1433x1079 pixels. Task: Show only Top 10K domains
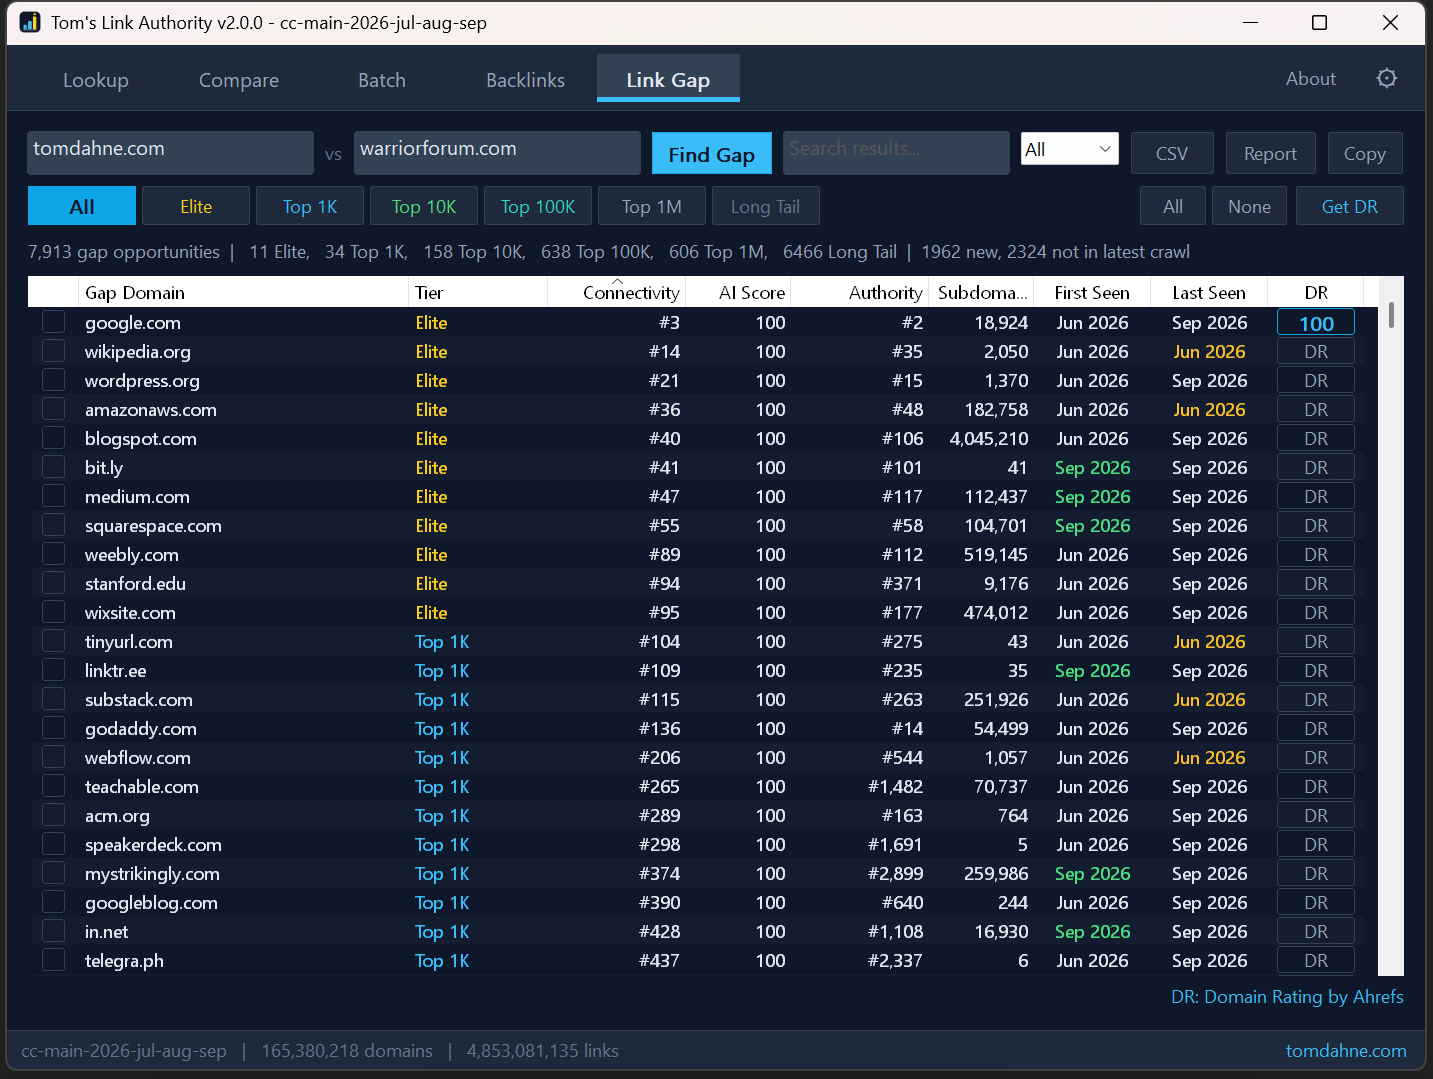(x=424, y=206)
